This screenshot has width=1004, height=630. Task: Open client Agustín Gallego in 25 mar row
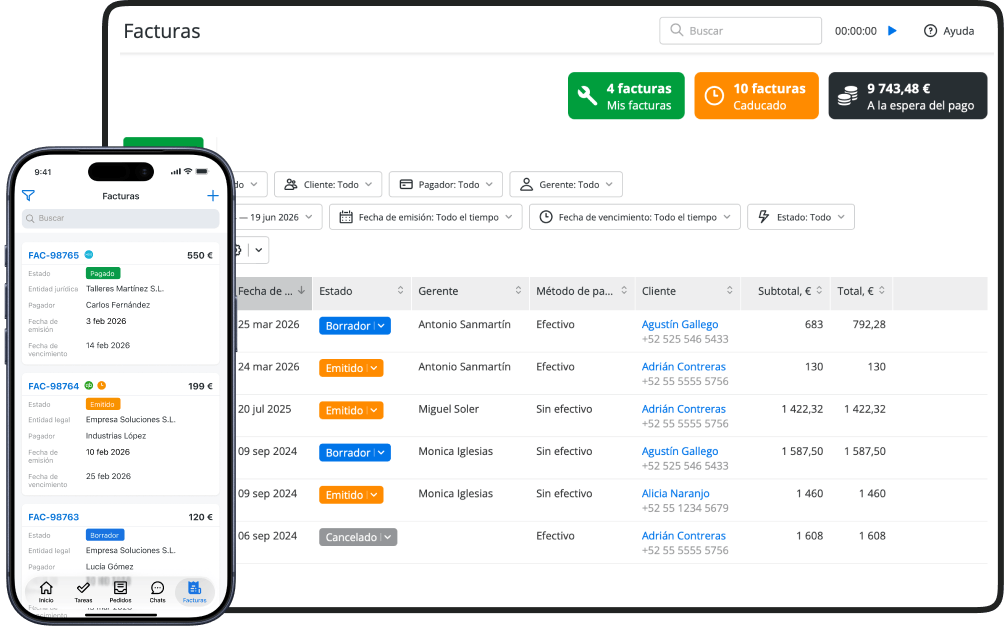tap(679, 325)
